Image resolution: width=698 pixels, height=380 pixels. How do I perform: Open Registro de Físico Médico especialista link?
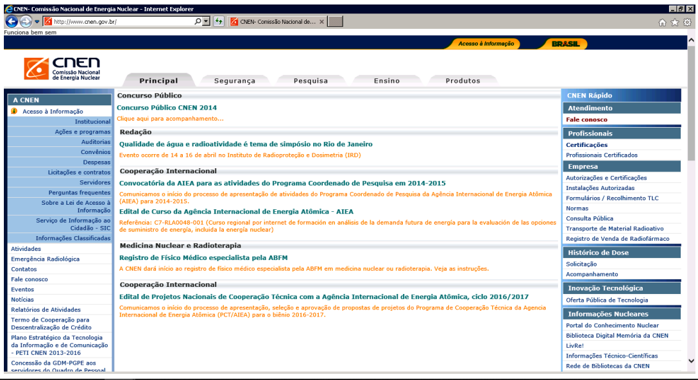tap(203, 258)
